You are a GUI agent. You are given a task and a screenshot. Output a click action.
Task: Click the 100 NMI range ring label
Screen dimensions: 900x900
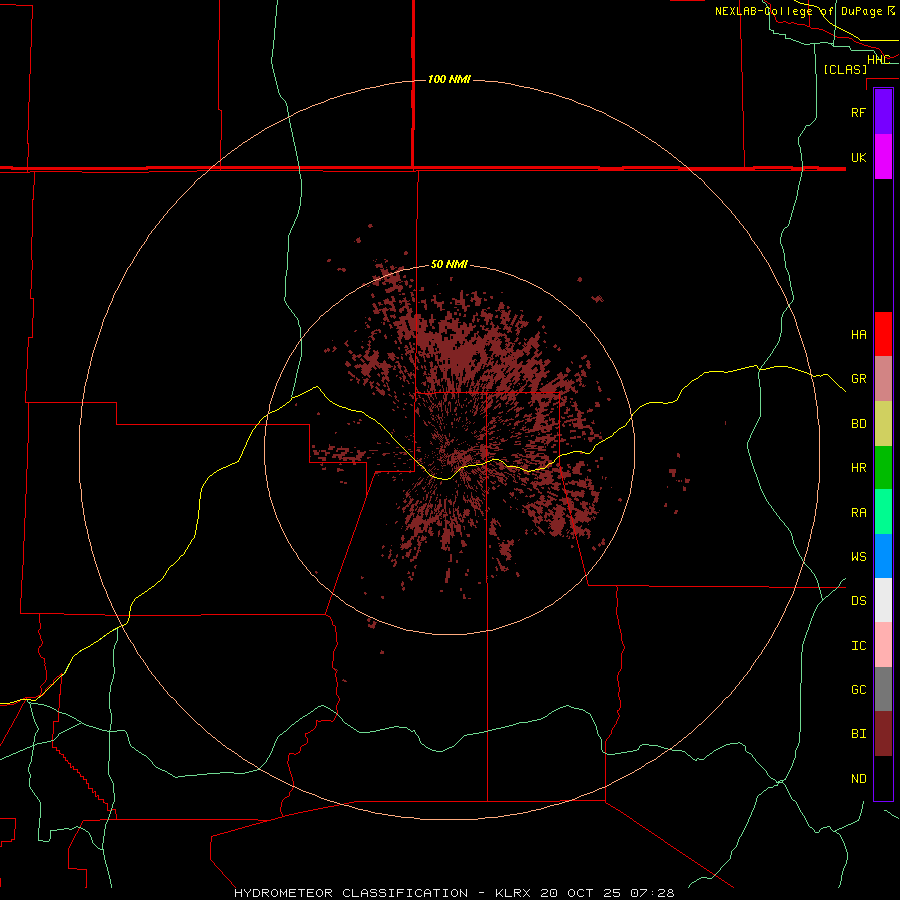pos(449,79)
